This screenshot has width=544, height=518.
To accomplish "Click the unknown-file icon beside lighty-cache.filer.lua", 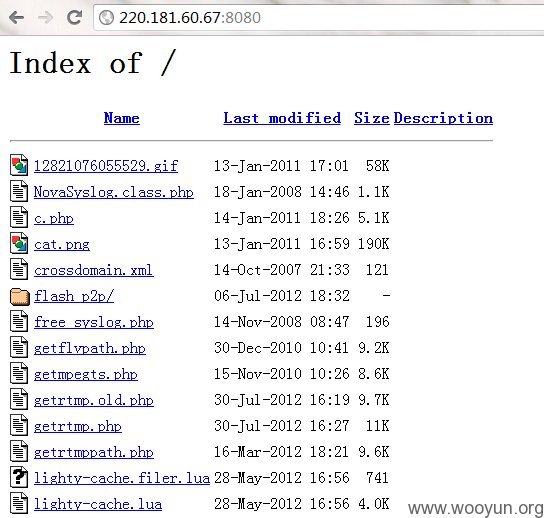I will coord(19,477).
